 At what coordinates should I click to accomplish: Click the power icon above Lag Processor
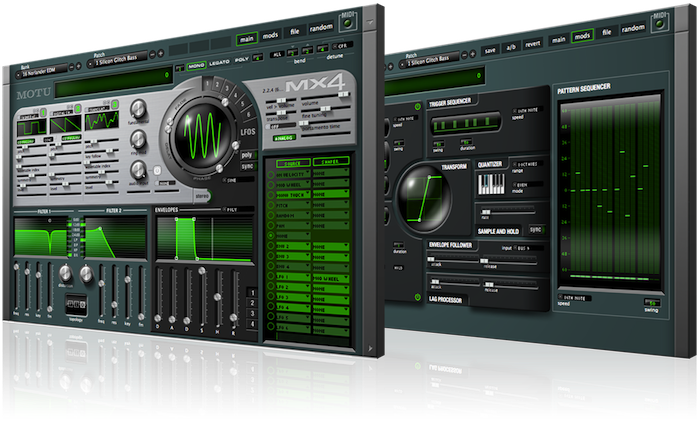click(x=417, y=297)
